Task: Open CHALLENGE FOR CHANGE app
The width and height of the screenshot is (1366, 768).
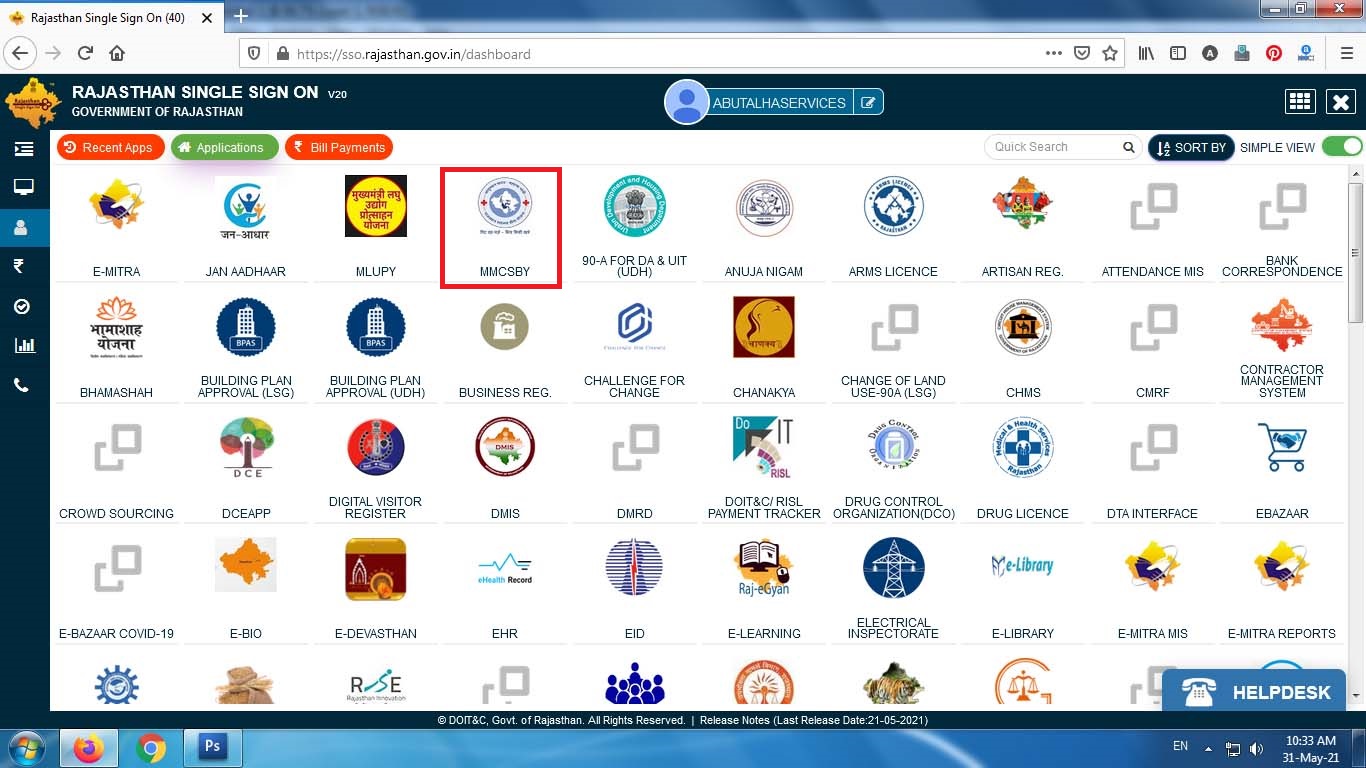Action: [634, 327]
